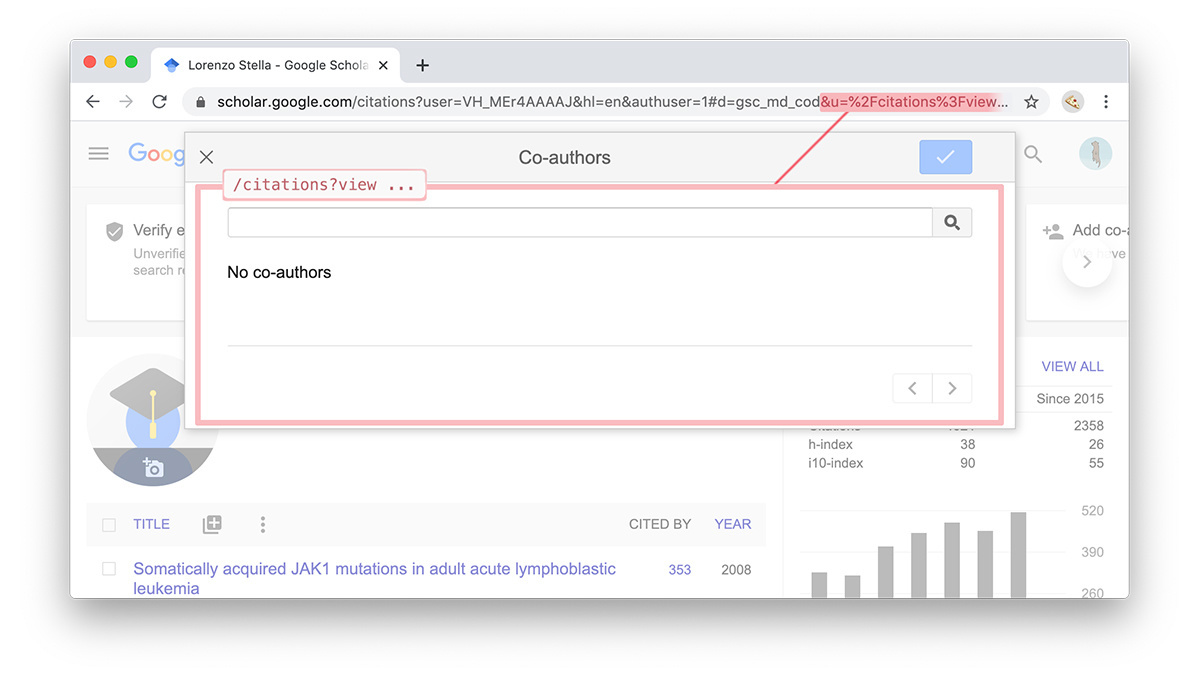The height and width of the screenshot is (675, 1200).
Task: Select the Lorenzo Stella - Google Scholar tab
Action: click(x=277, y=65)
